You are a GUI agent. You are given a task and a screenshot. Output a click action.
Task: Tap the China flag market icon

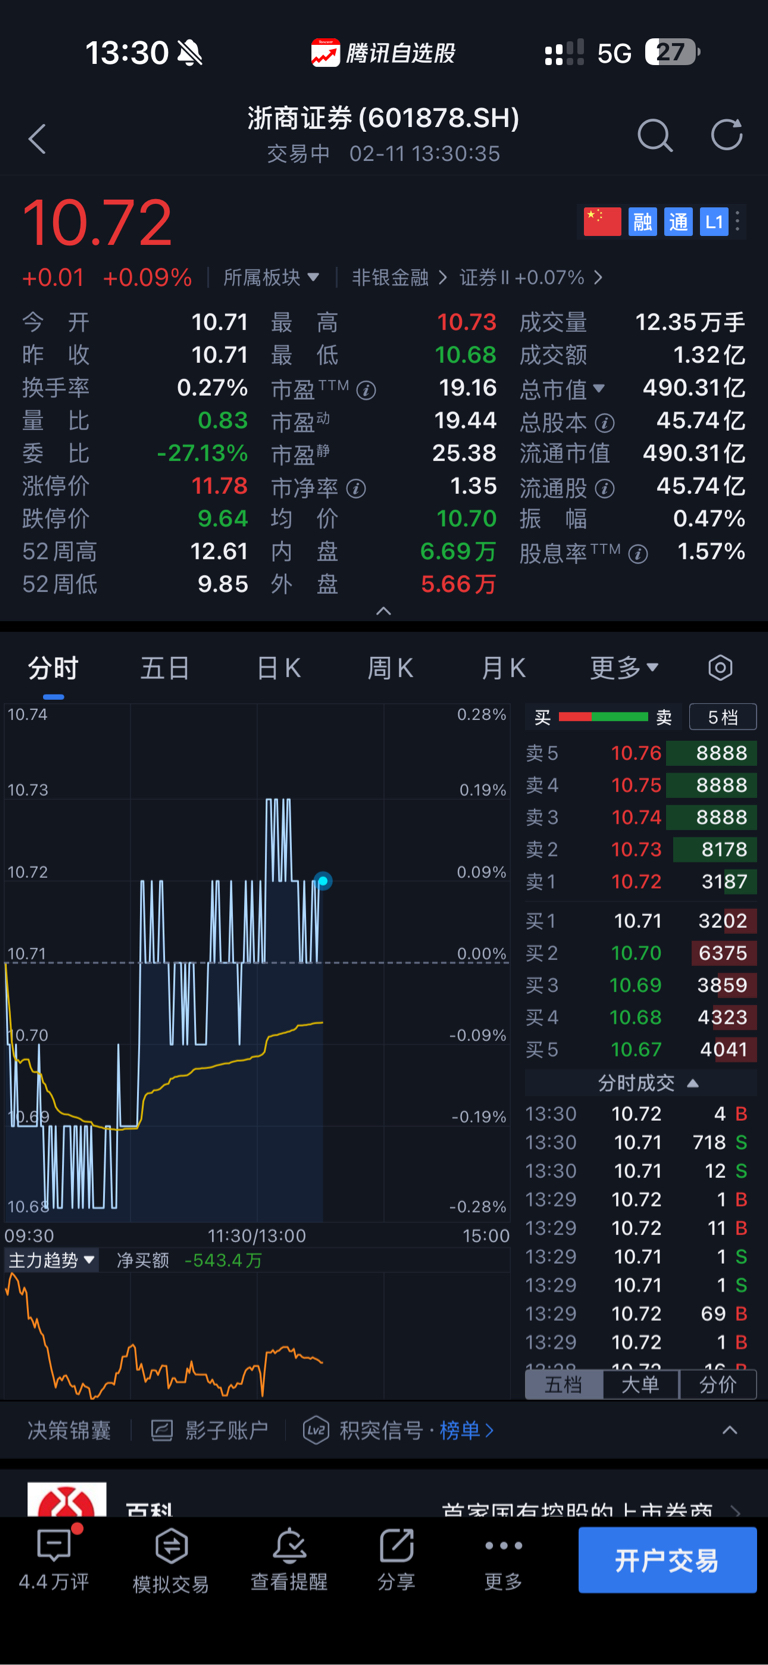602,221
